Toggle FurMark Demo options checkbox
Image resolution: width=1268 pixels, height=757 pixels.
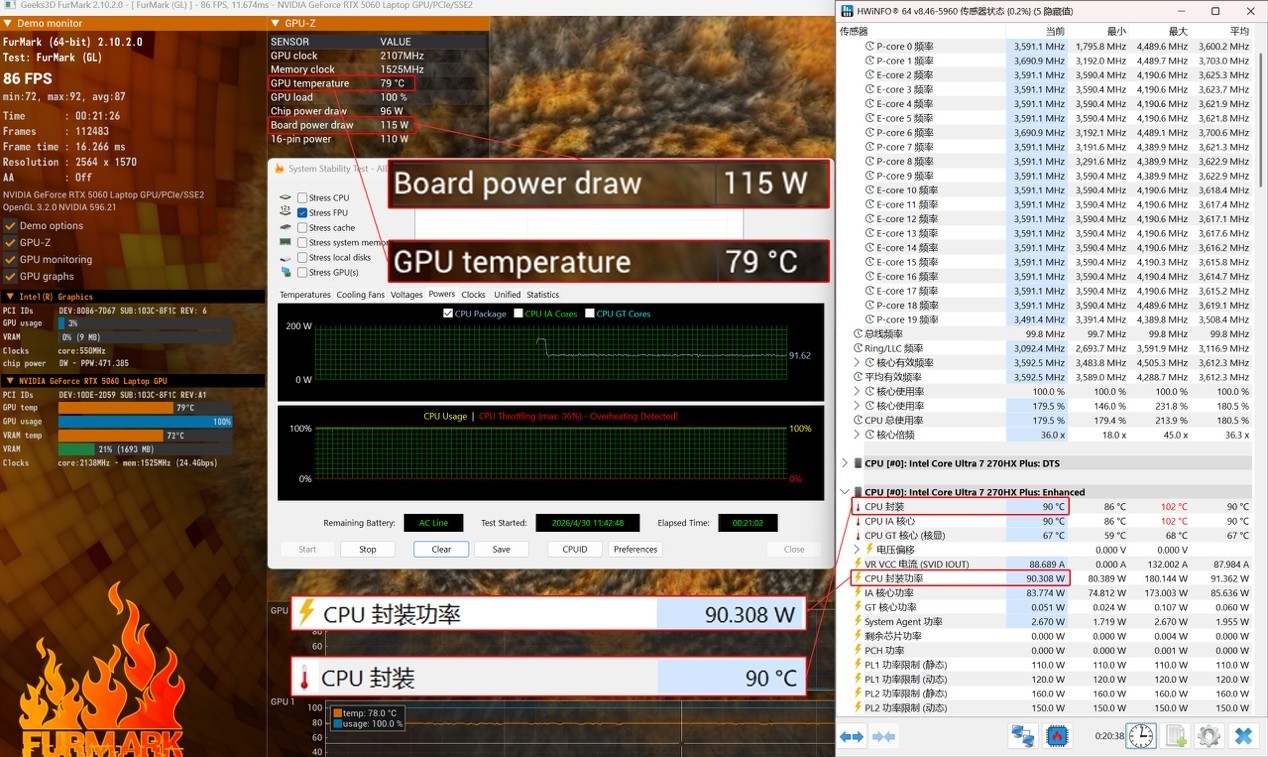tap(10, 225)
